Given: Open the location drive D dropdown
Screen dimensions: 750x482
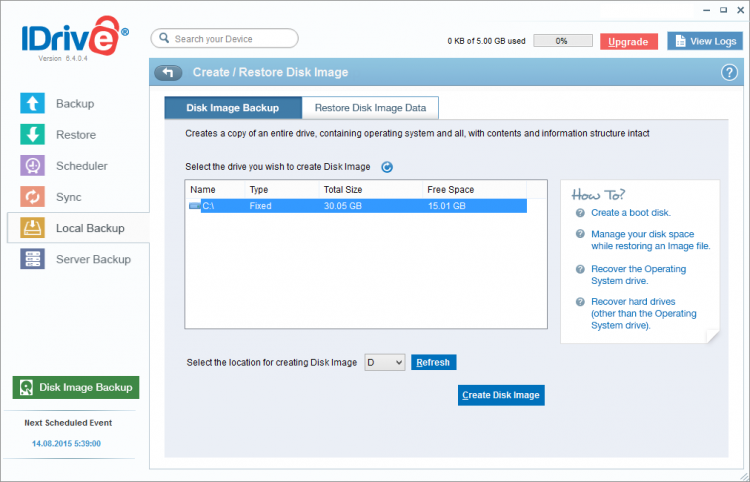Looking at the screenshot, I should [x=385, y=362].
